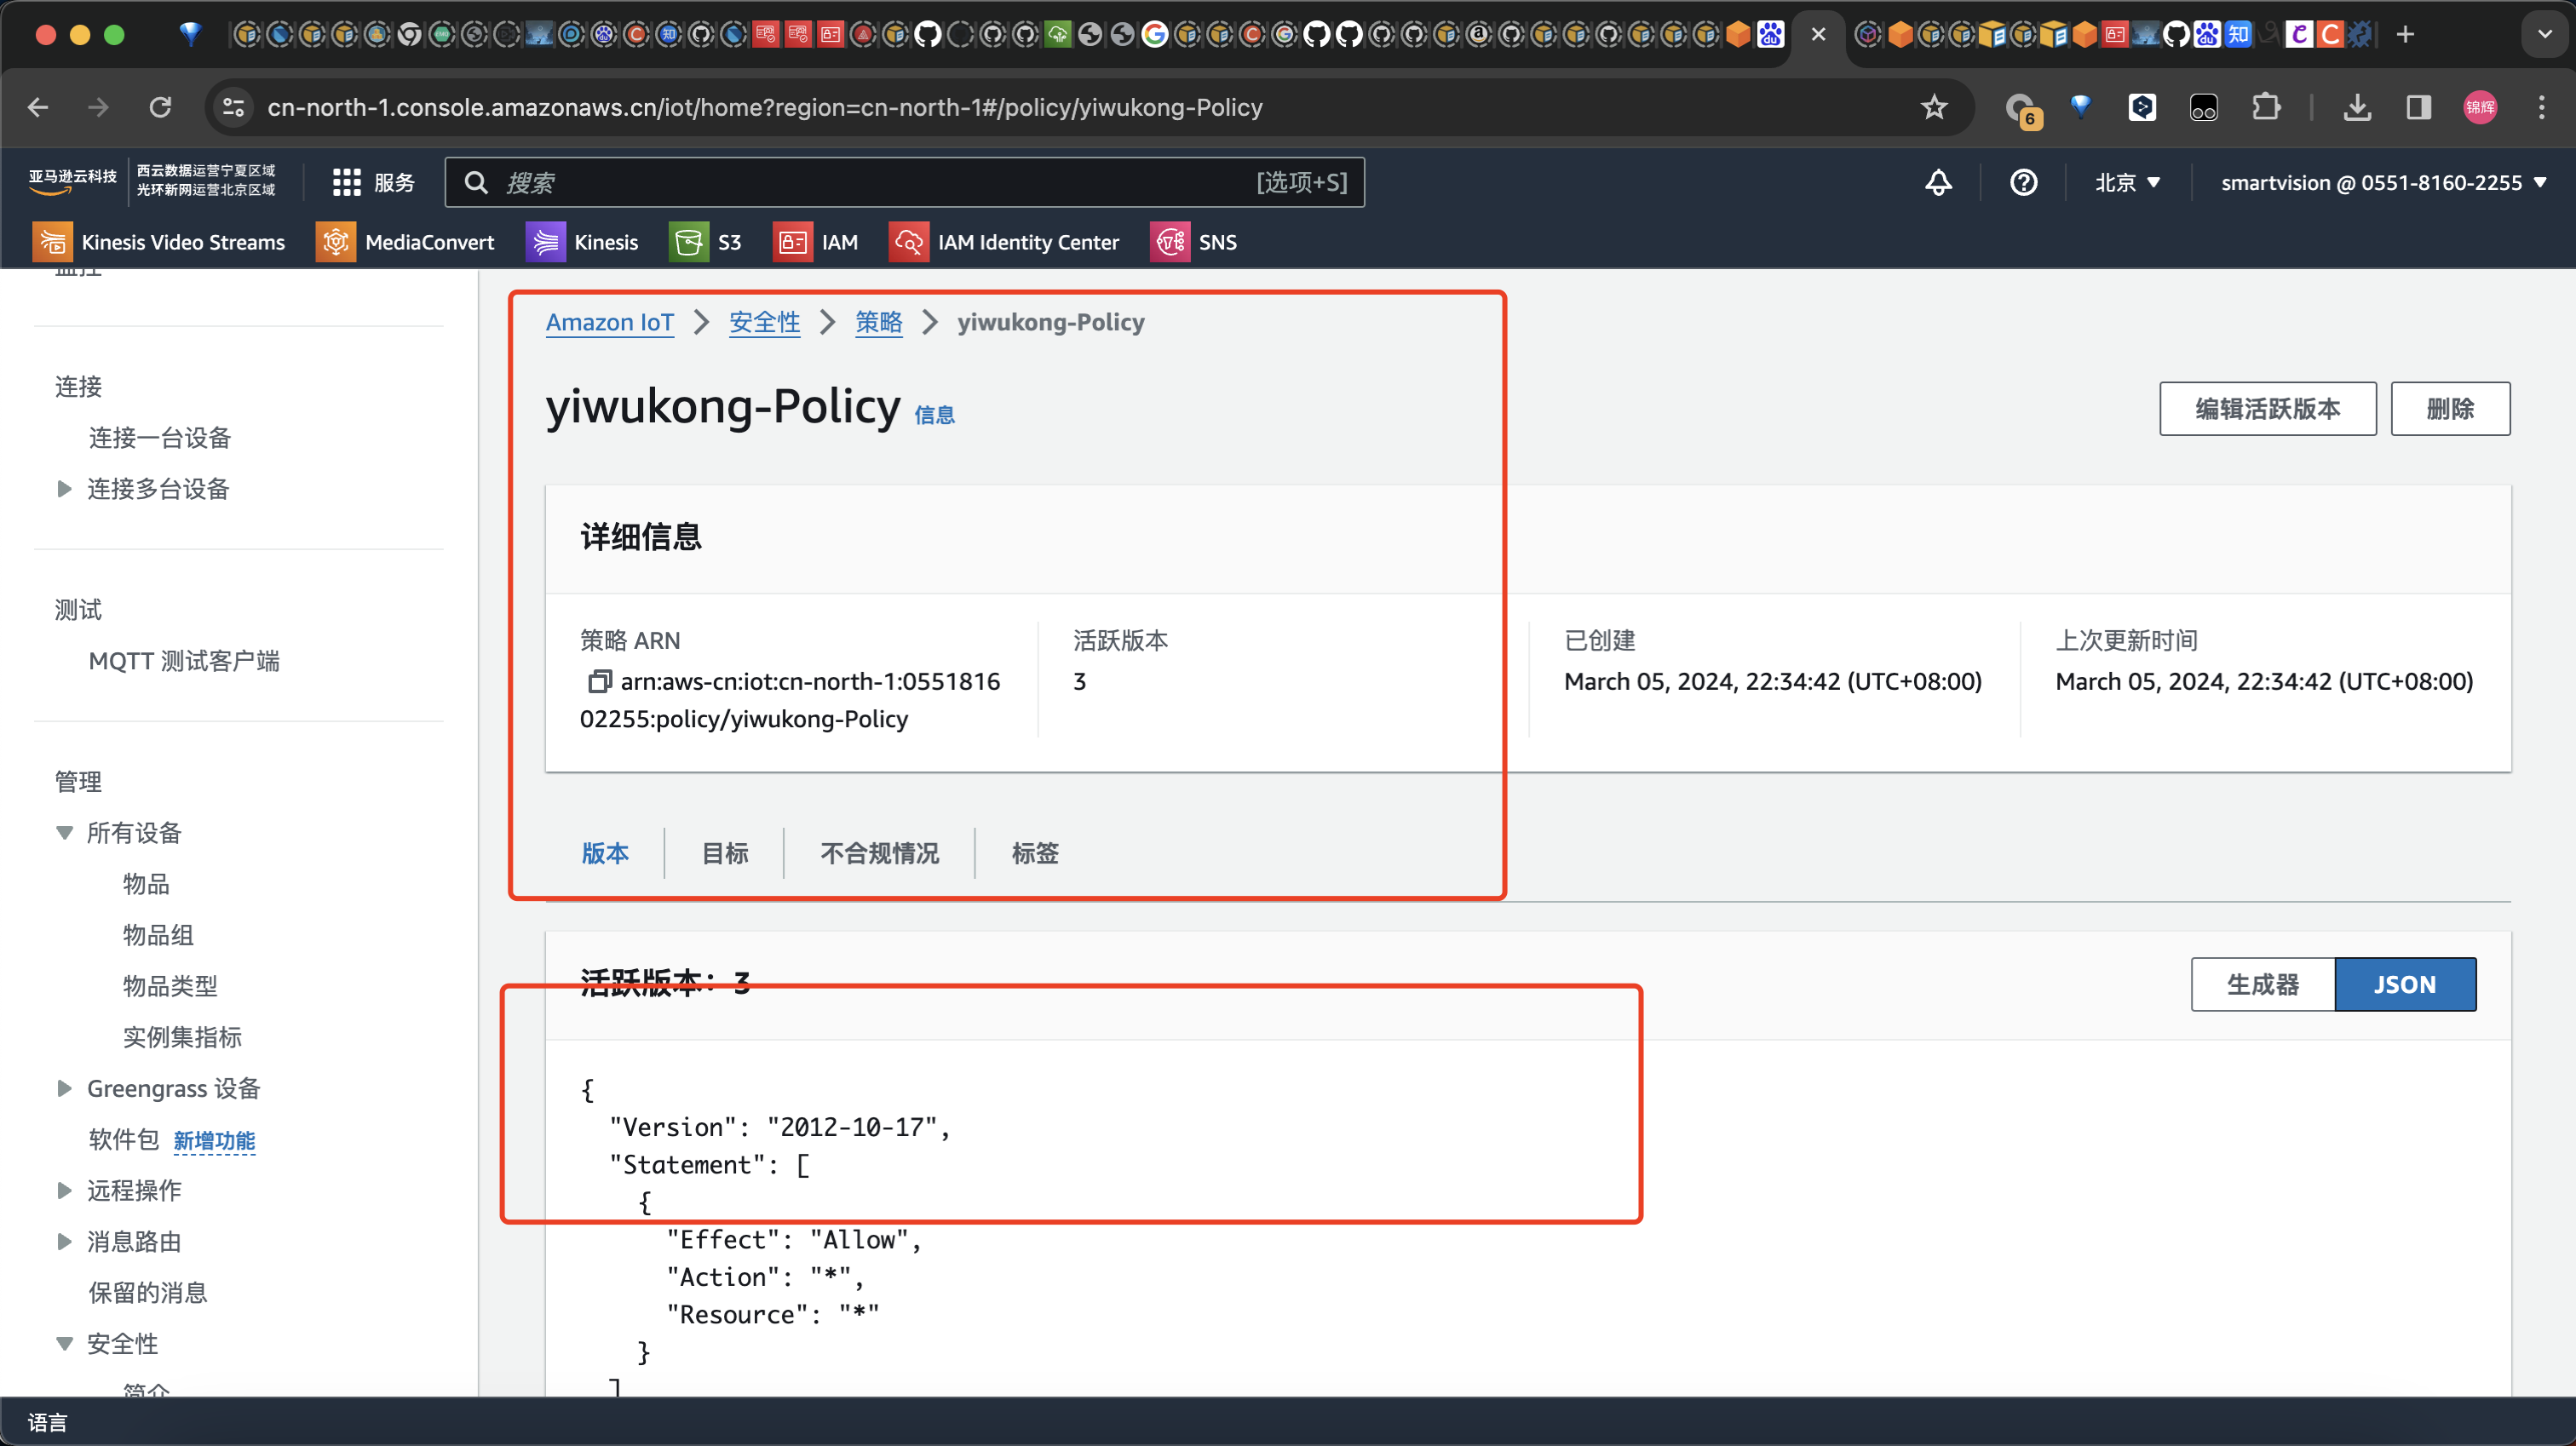Click the 编辑活跃版本 button
Viewport: 2576px width, 1446px height.
click(2267, 408)
